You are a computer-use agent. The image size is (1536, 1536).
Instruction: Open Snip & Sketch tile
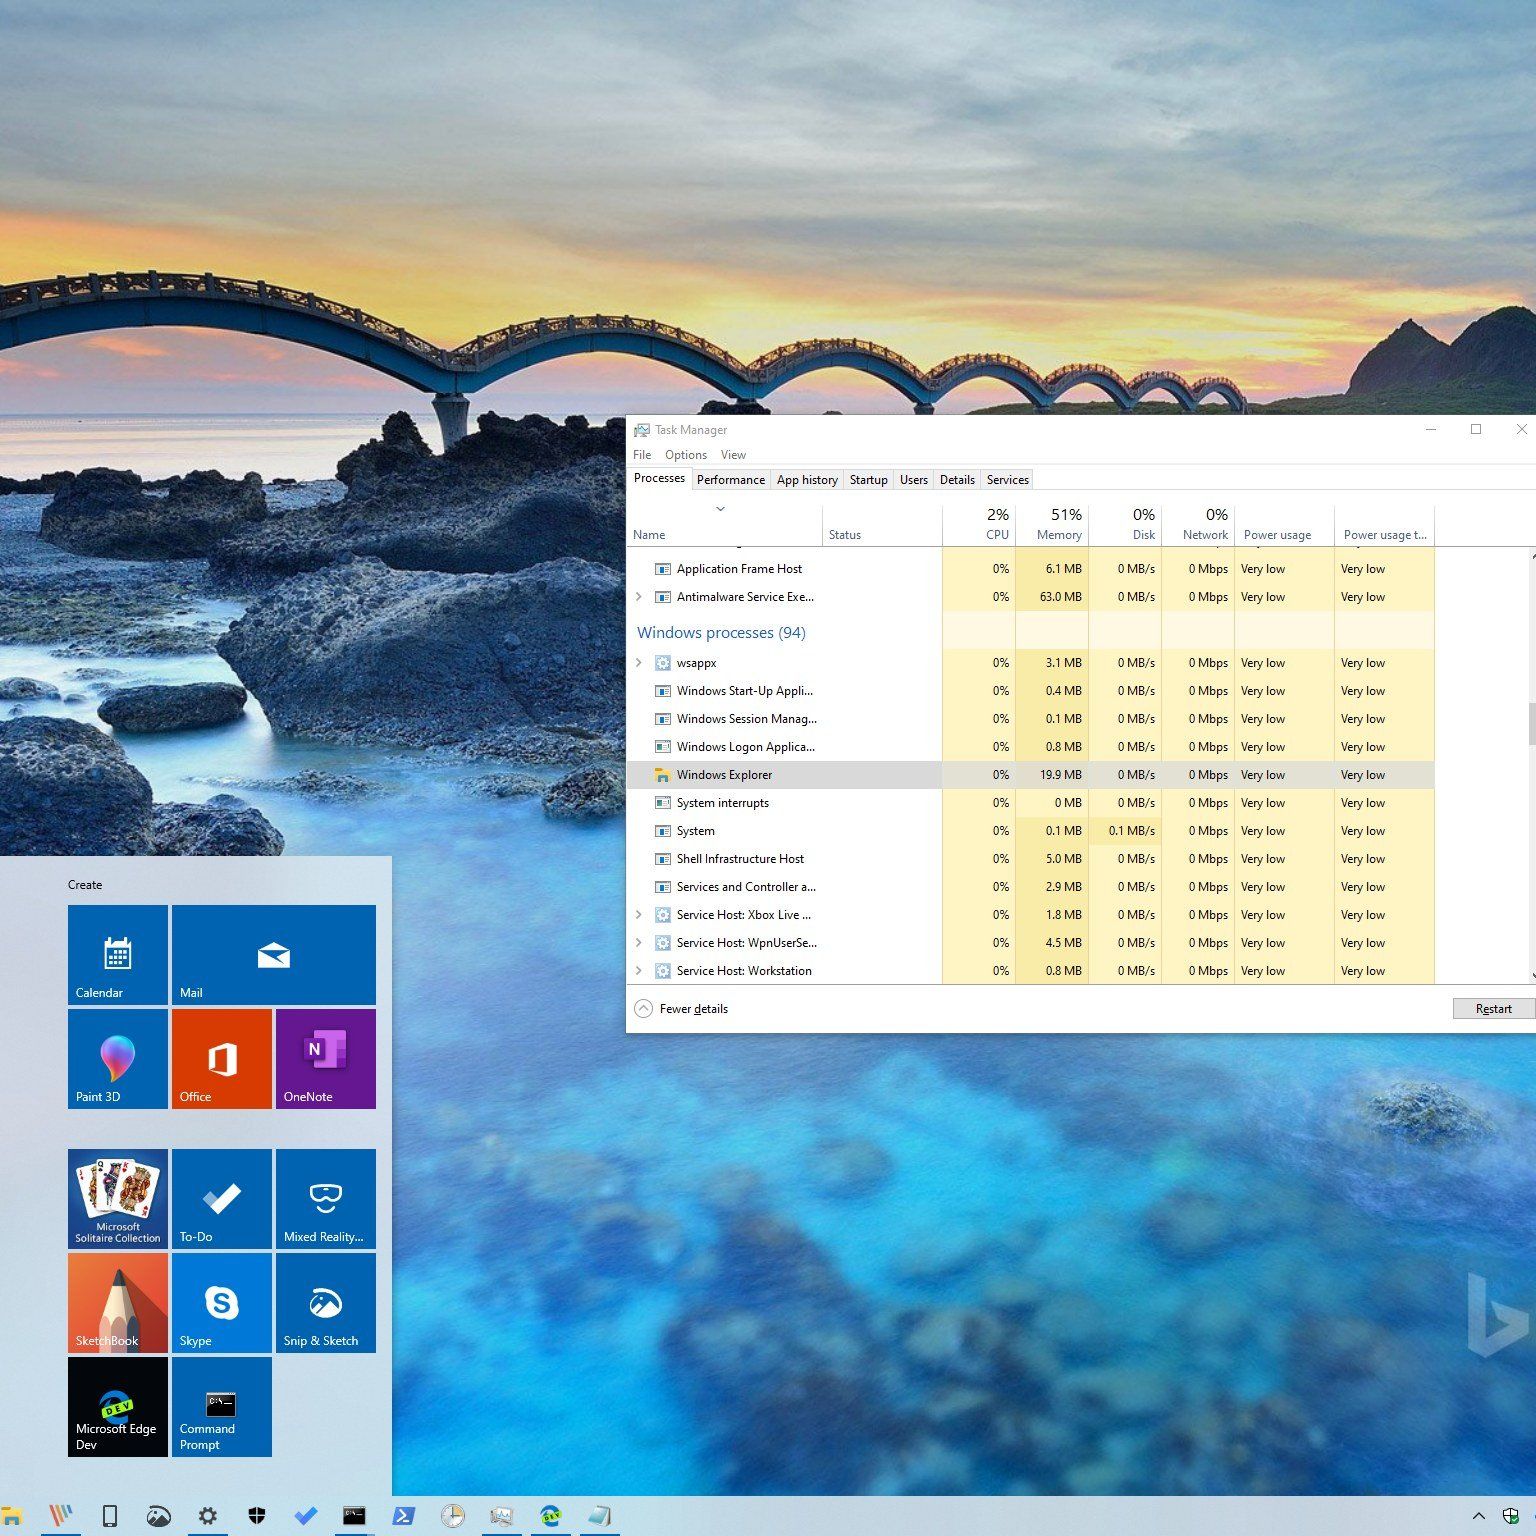click(325, 1302)
